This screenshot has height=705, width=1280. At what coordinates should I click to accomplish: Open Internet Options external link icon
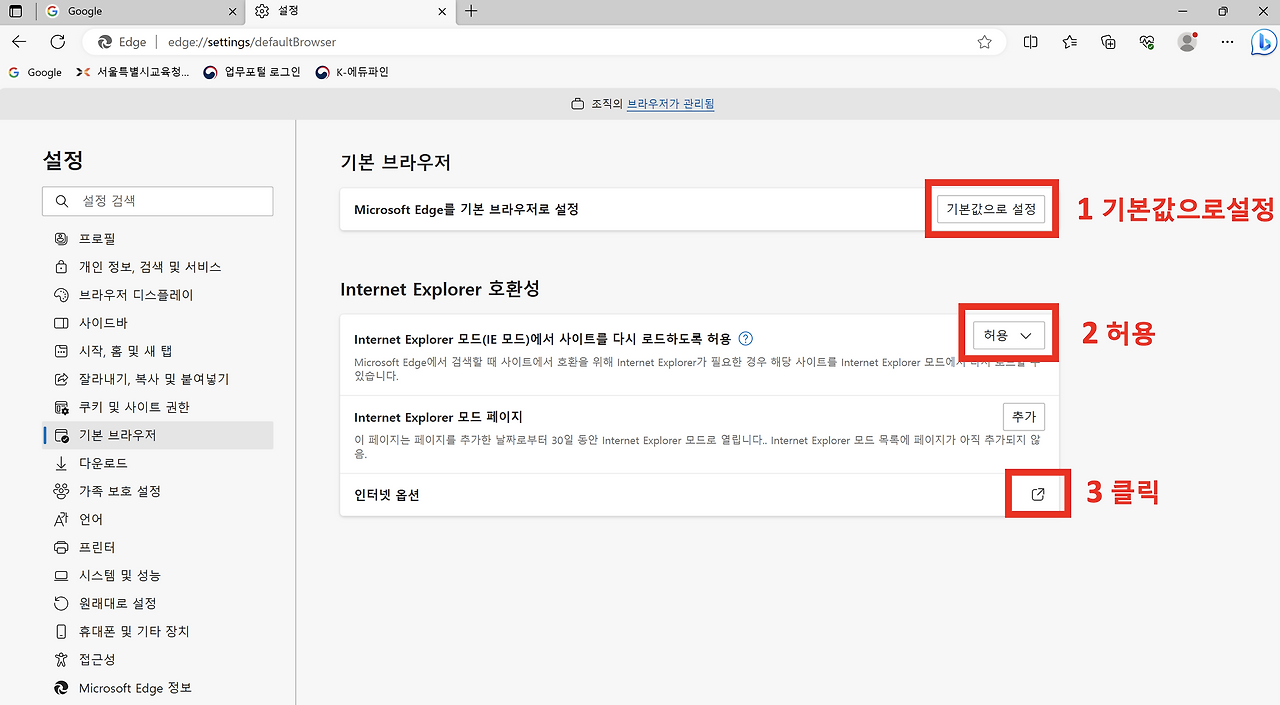tap(1038, 494)
